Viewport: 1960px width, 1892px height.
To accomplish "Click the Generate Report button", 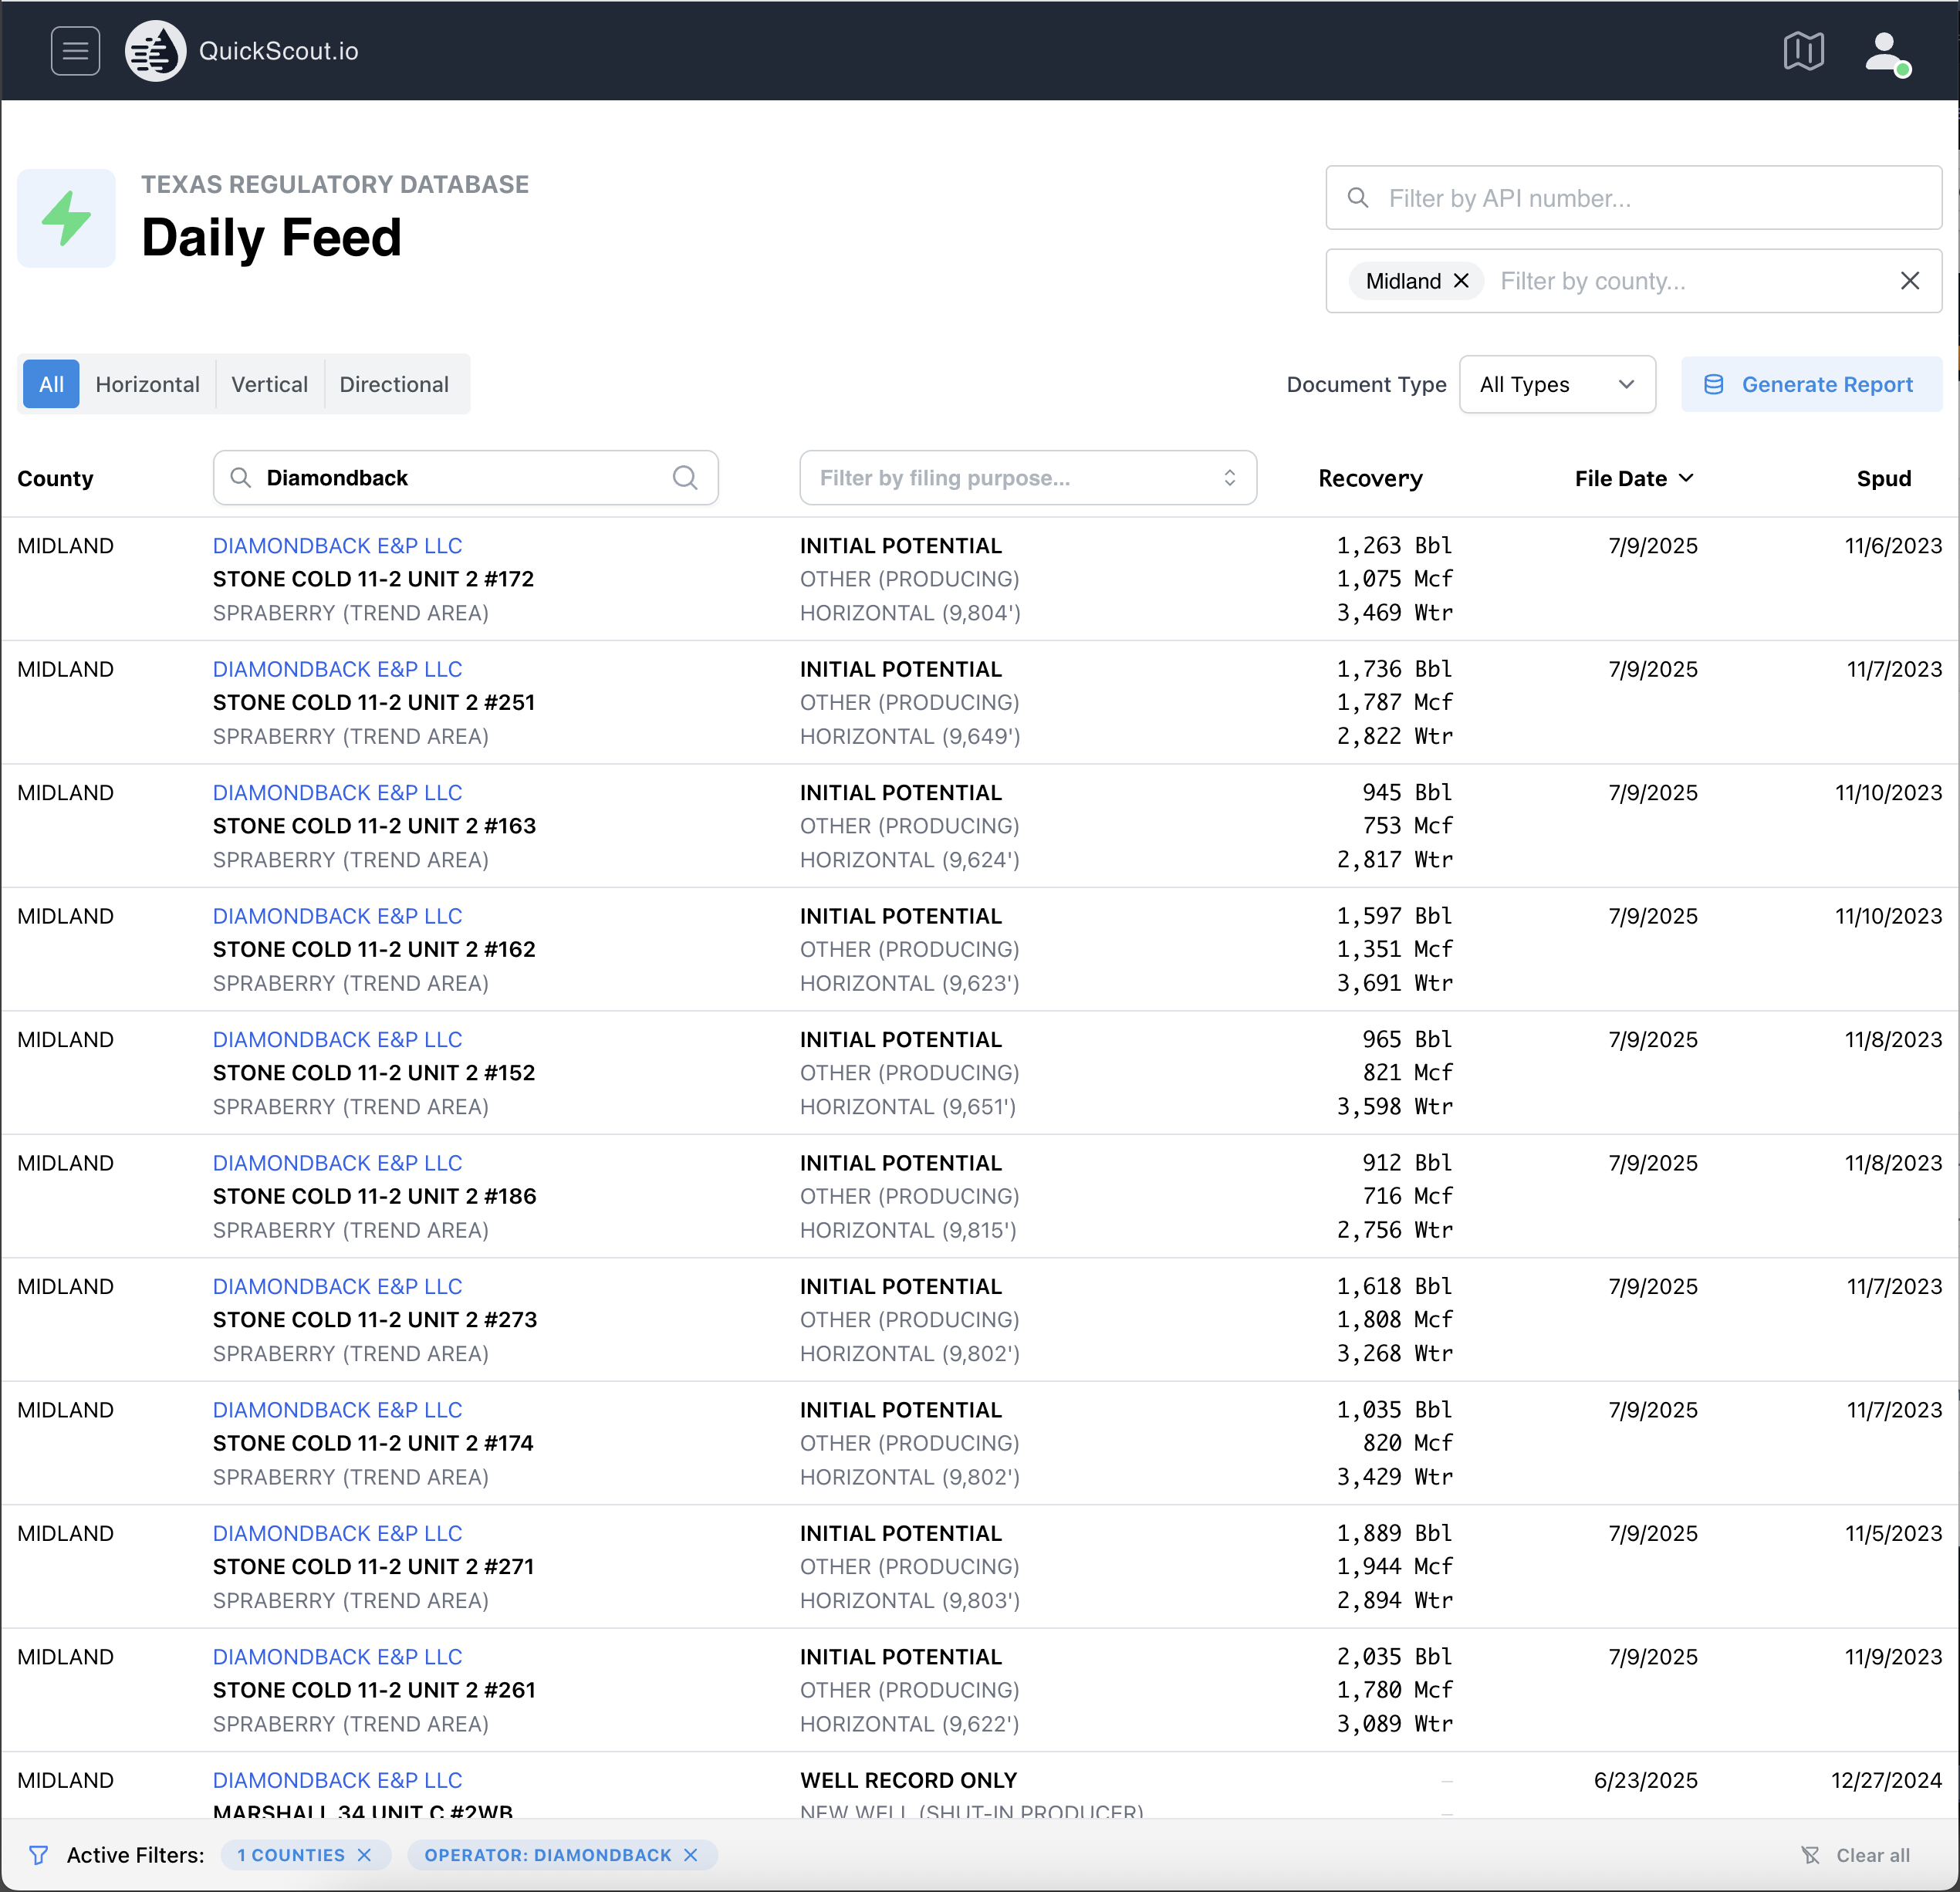I will coord(1811,384).
